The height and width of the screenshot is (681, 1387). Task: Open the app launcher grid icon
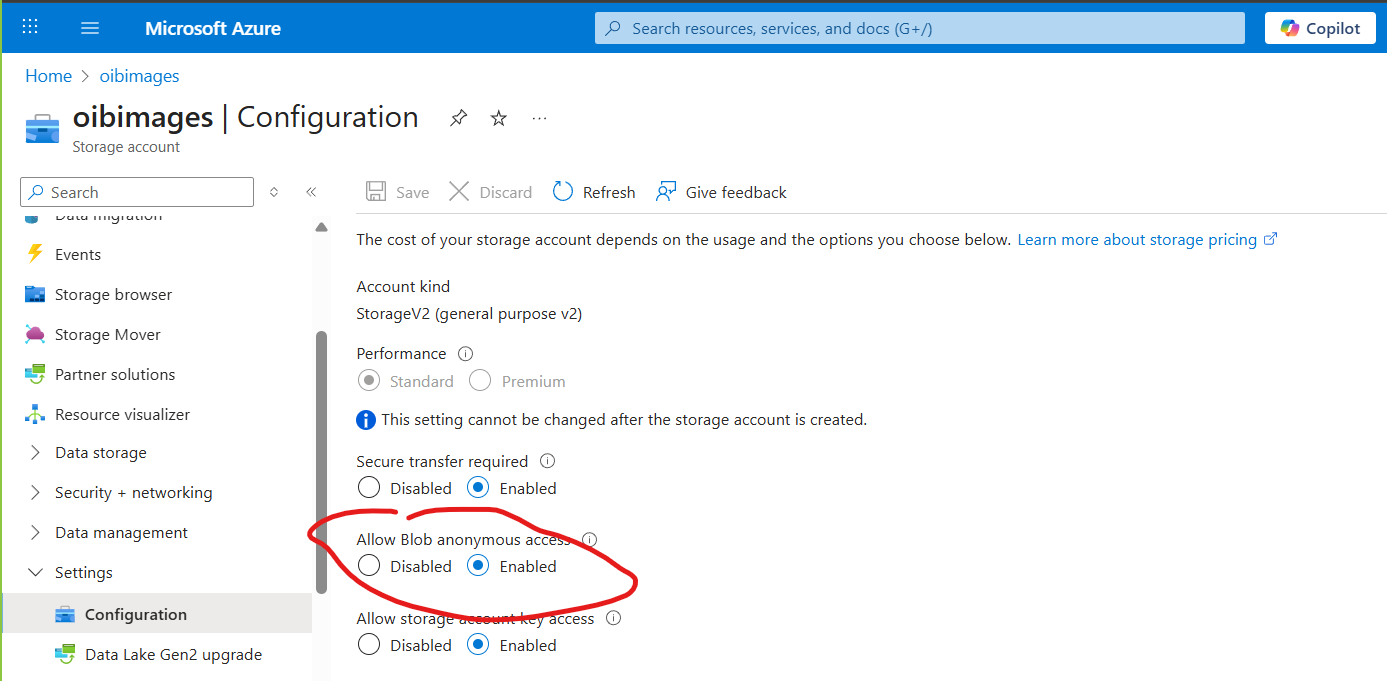pos(29,27)
